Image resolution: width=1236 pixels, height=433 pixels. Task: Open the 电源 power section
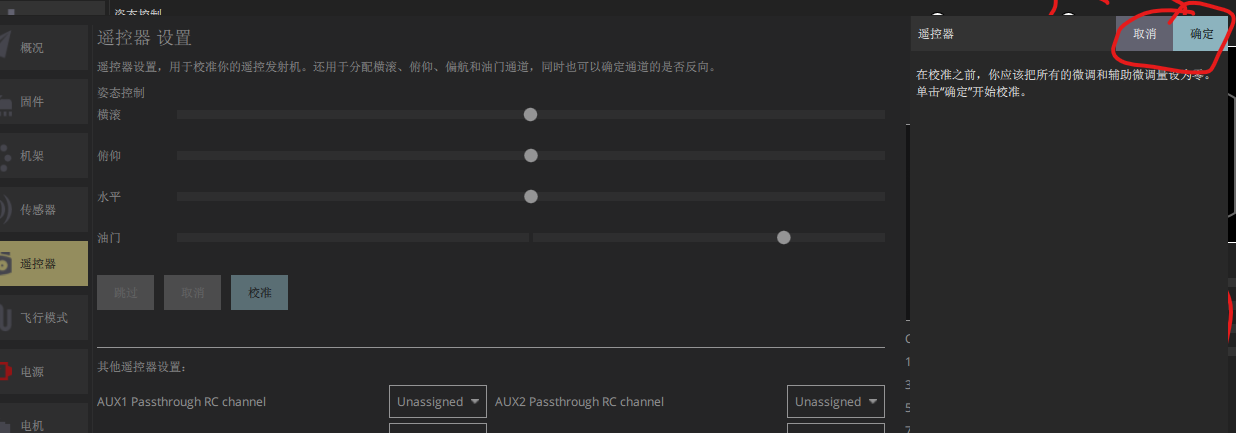[x=43, y=371]
